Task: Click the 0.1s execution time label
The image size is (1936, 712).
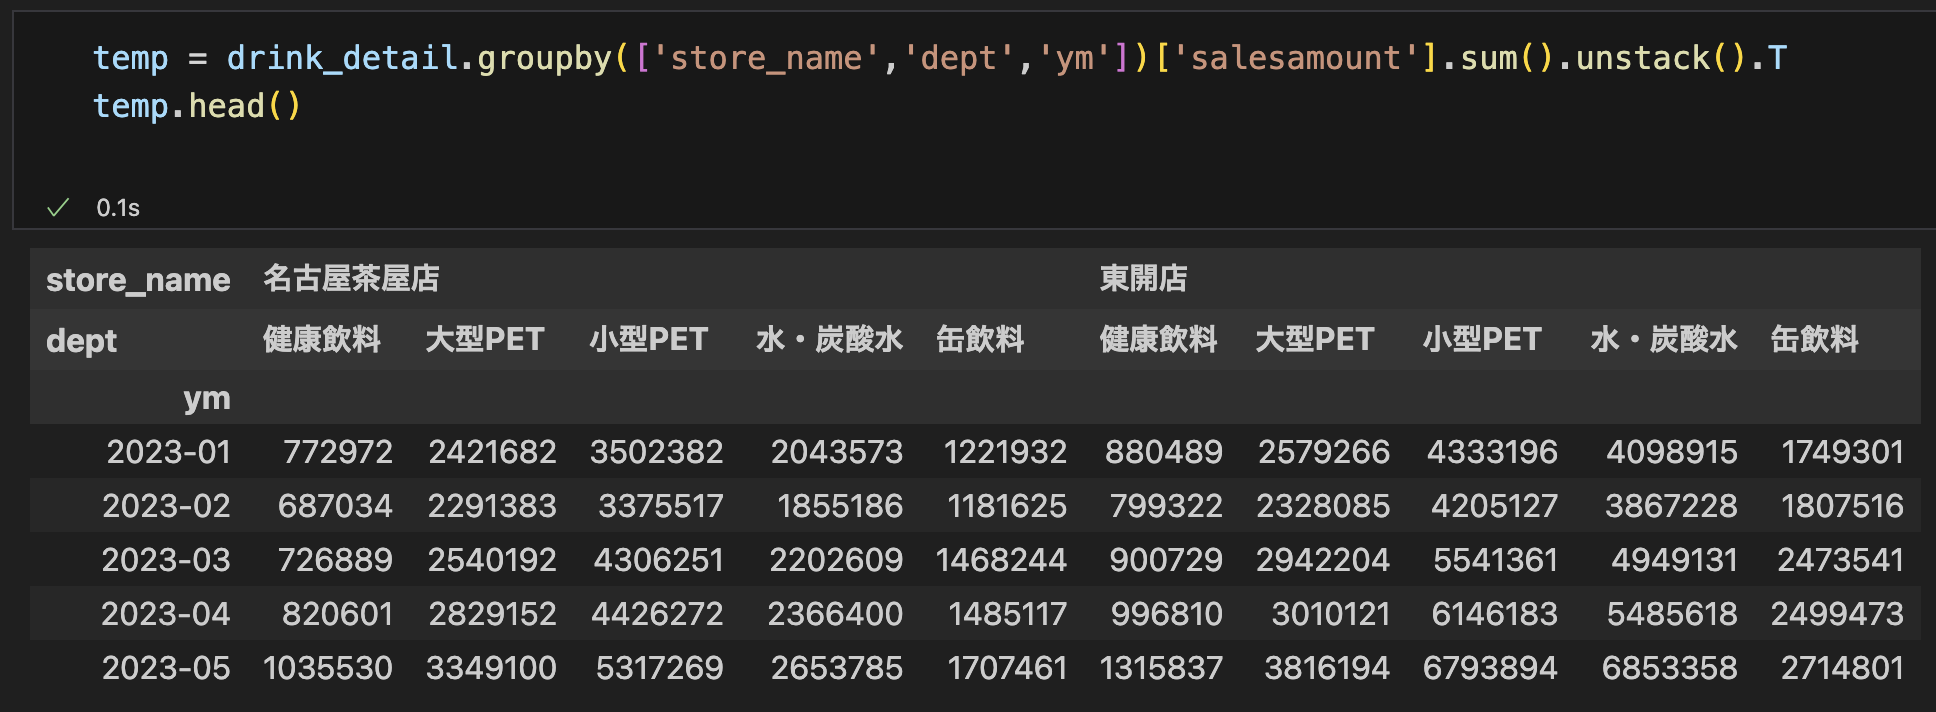Action: click(118, 208)
